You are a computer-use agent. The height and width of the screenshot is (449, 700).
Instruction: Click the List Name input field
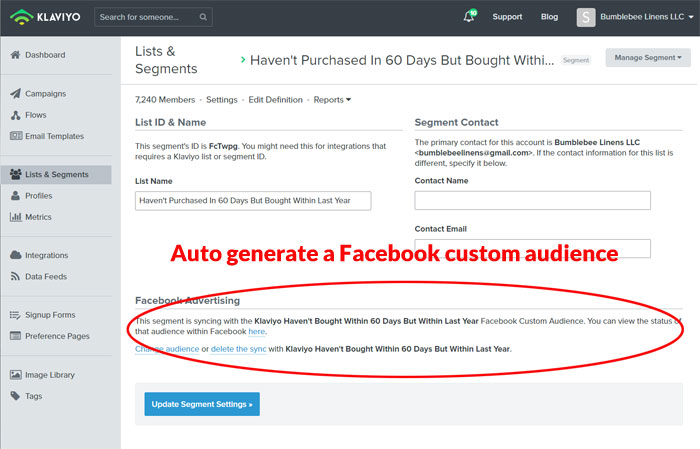pos(253,201)
